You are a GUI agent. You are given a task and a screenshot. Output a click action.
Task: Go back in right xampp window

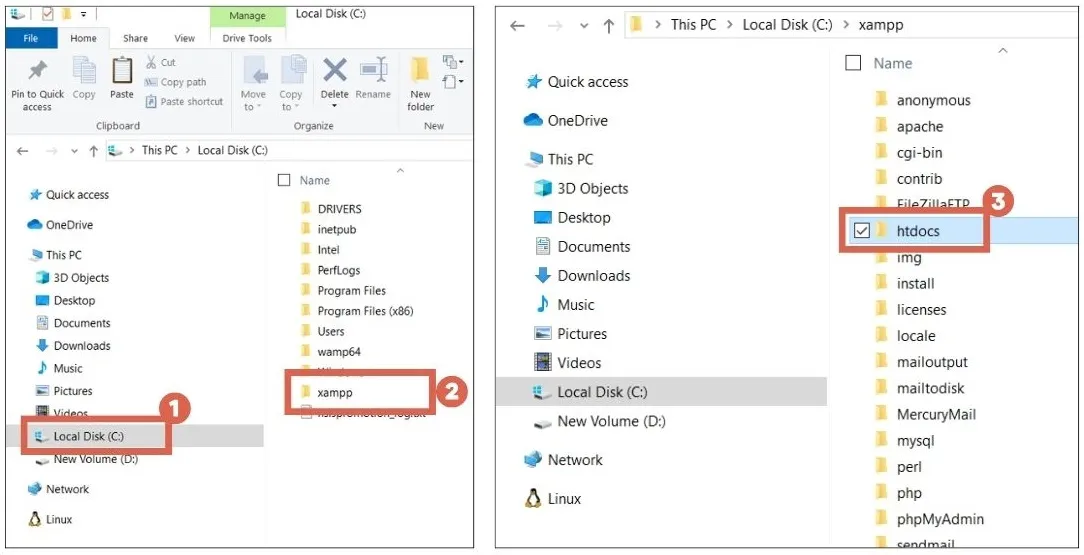(517, 26)
